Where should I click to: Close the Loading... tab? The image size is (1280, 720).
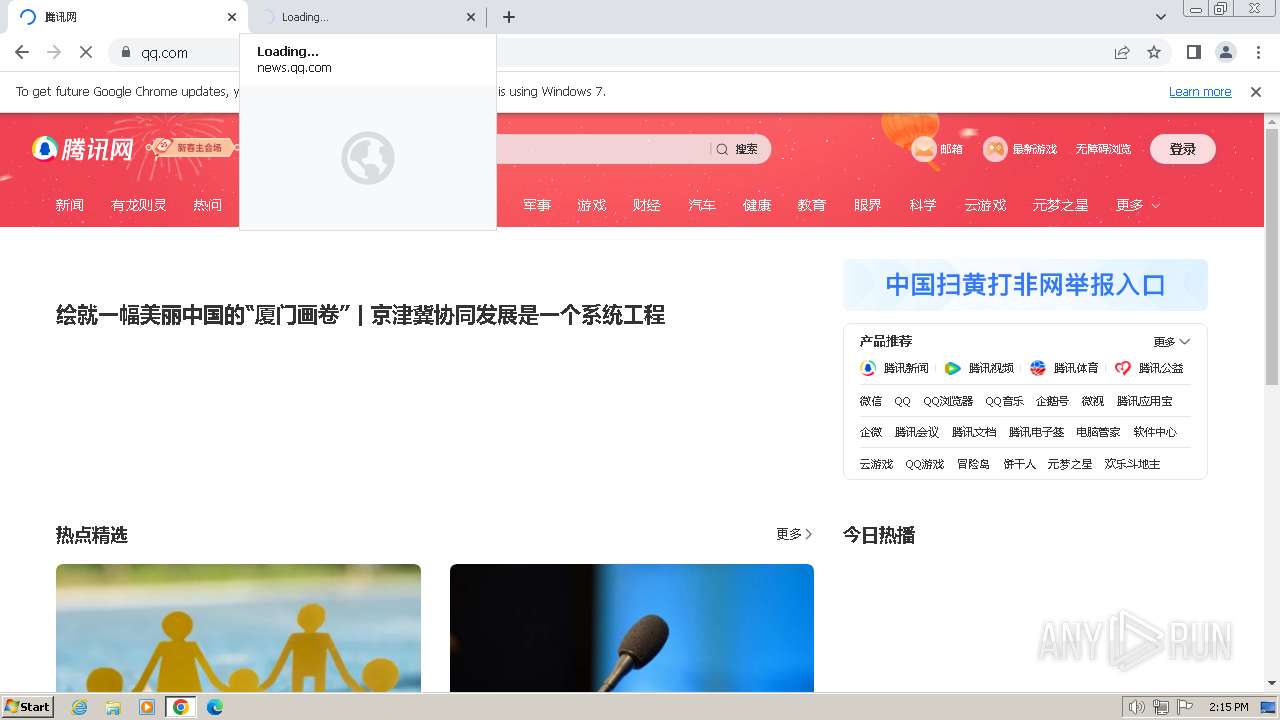tap(471, 17)
